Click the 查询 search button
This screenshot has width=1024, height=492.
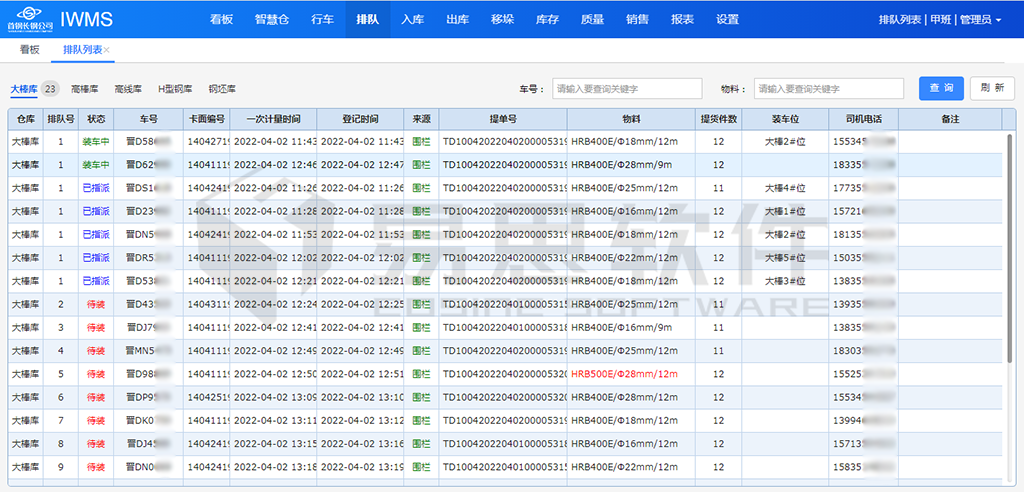(941, 88)
